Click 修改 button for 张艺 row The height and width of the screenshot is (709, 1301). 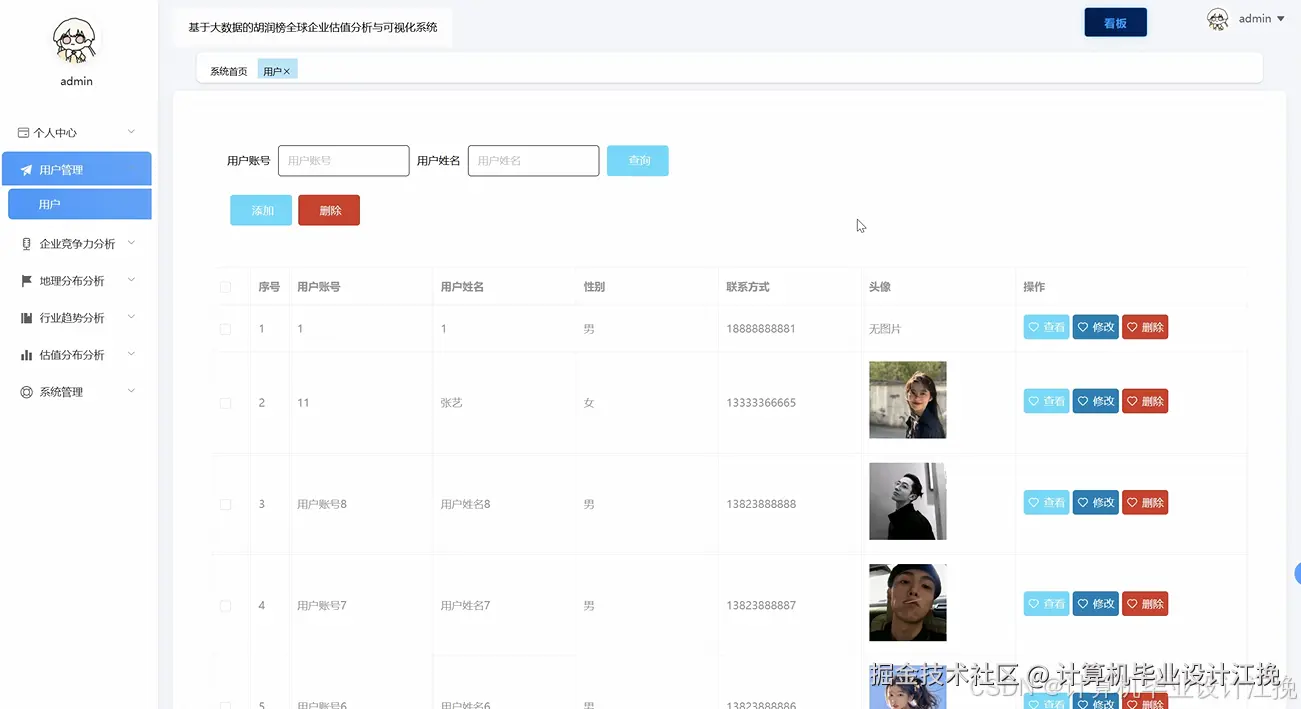click(x=1096, y=401)
